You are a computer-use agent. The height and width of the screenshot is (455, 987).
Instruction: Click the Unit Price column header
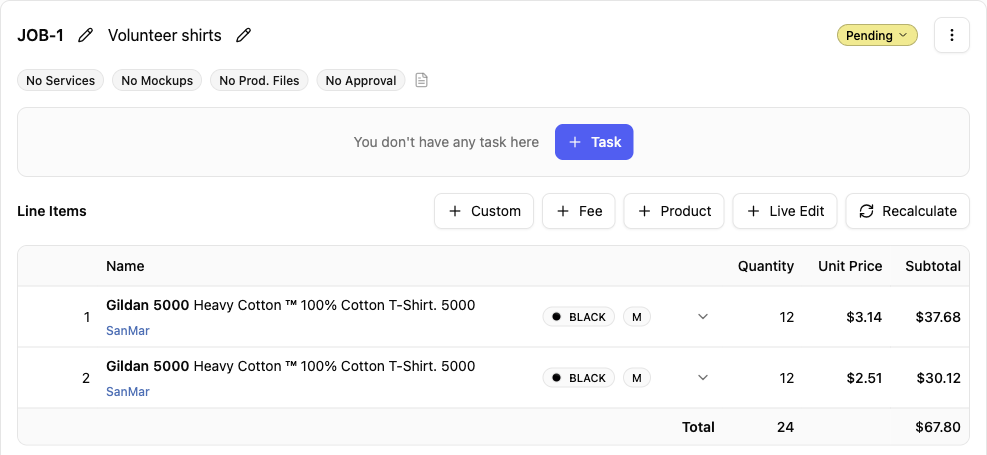[x=850, y=266]
